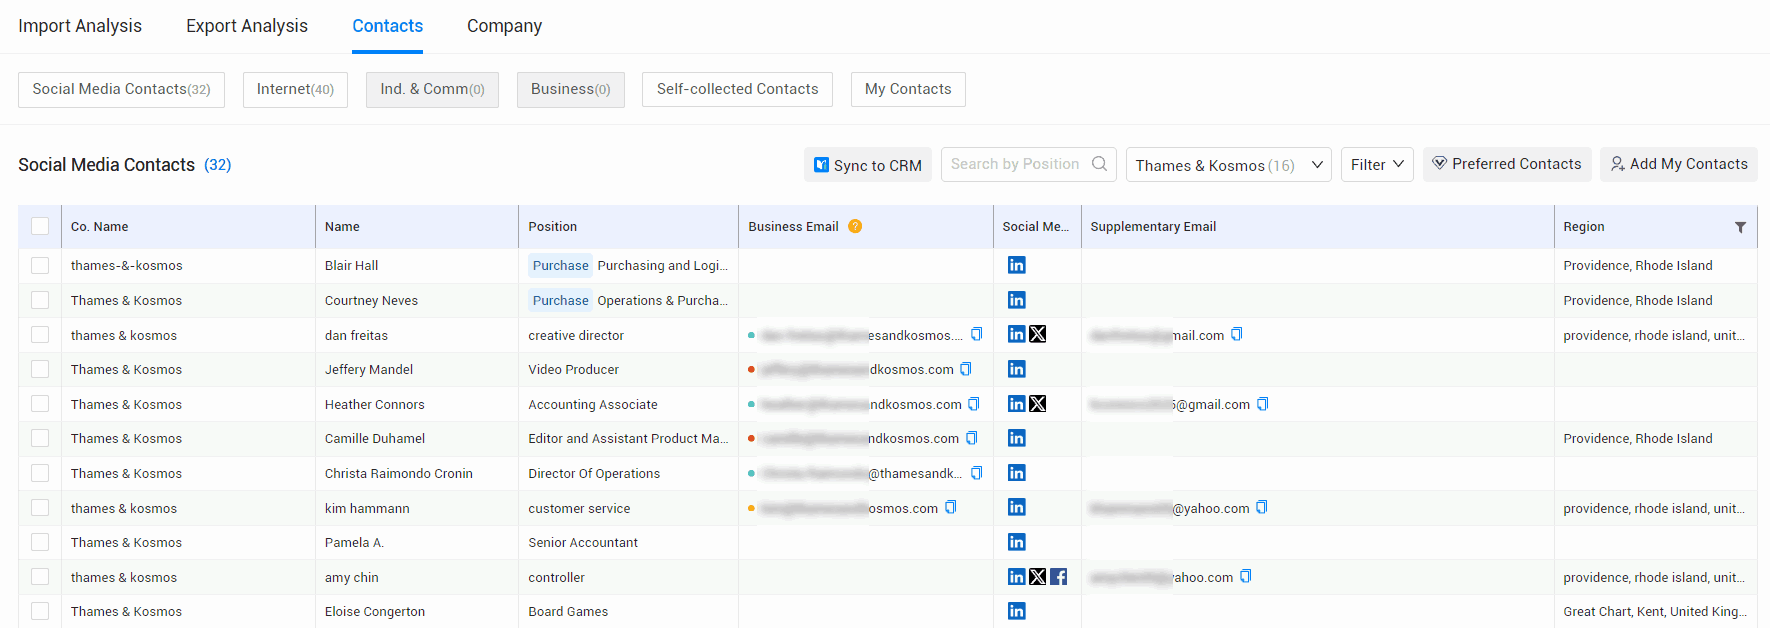Open the Thames & Kosmos (16) company dropdown
This screenshot has width=1770, height=628.
[x=1228, y=165]
